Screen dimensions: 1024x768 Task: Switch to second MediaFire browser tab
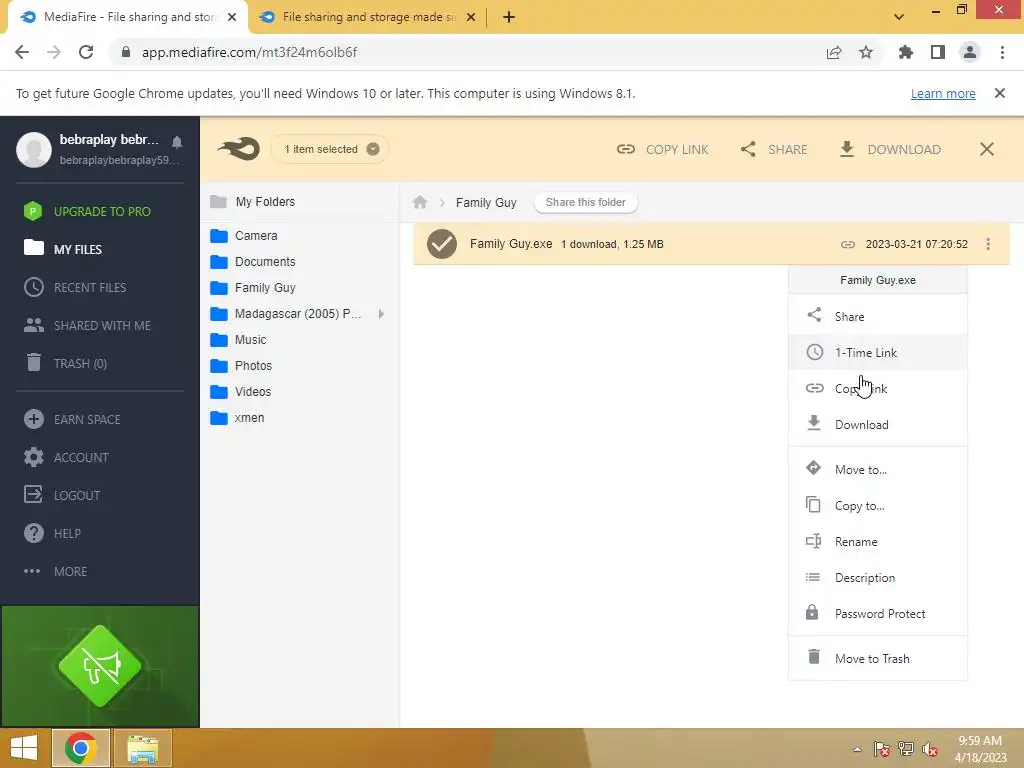[366, 17]
